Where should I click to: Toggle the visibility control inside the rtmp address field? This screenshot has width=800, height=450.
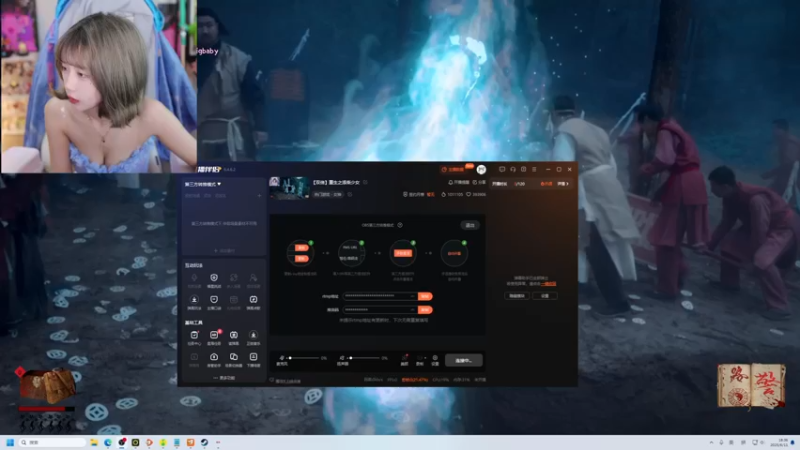[412, 296]
